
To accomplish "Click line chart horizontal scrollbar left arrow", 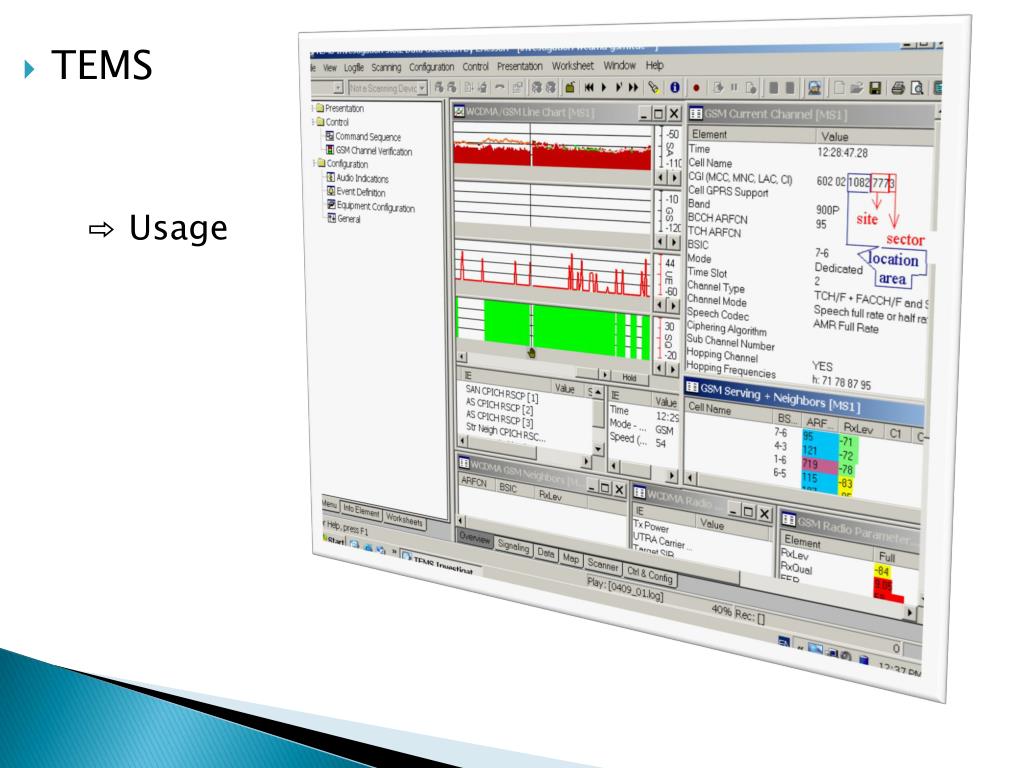I will point(462,357).
